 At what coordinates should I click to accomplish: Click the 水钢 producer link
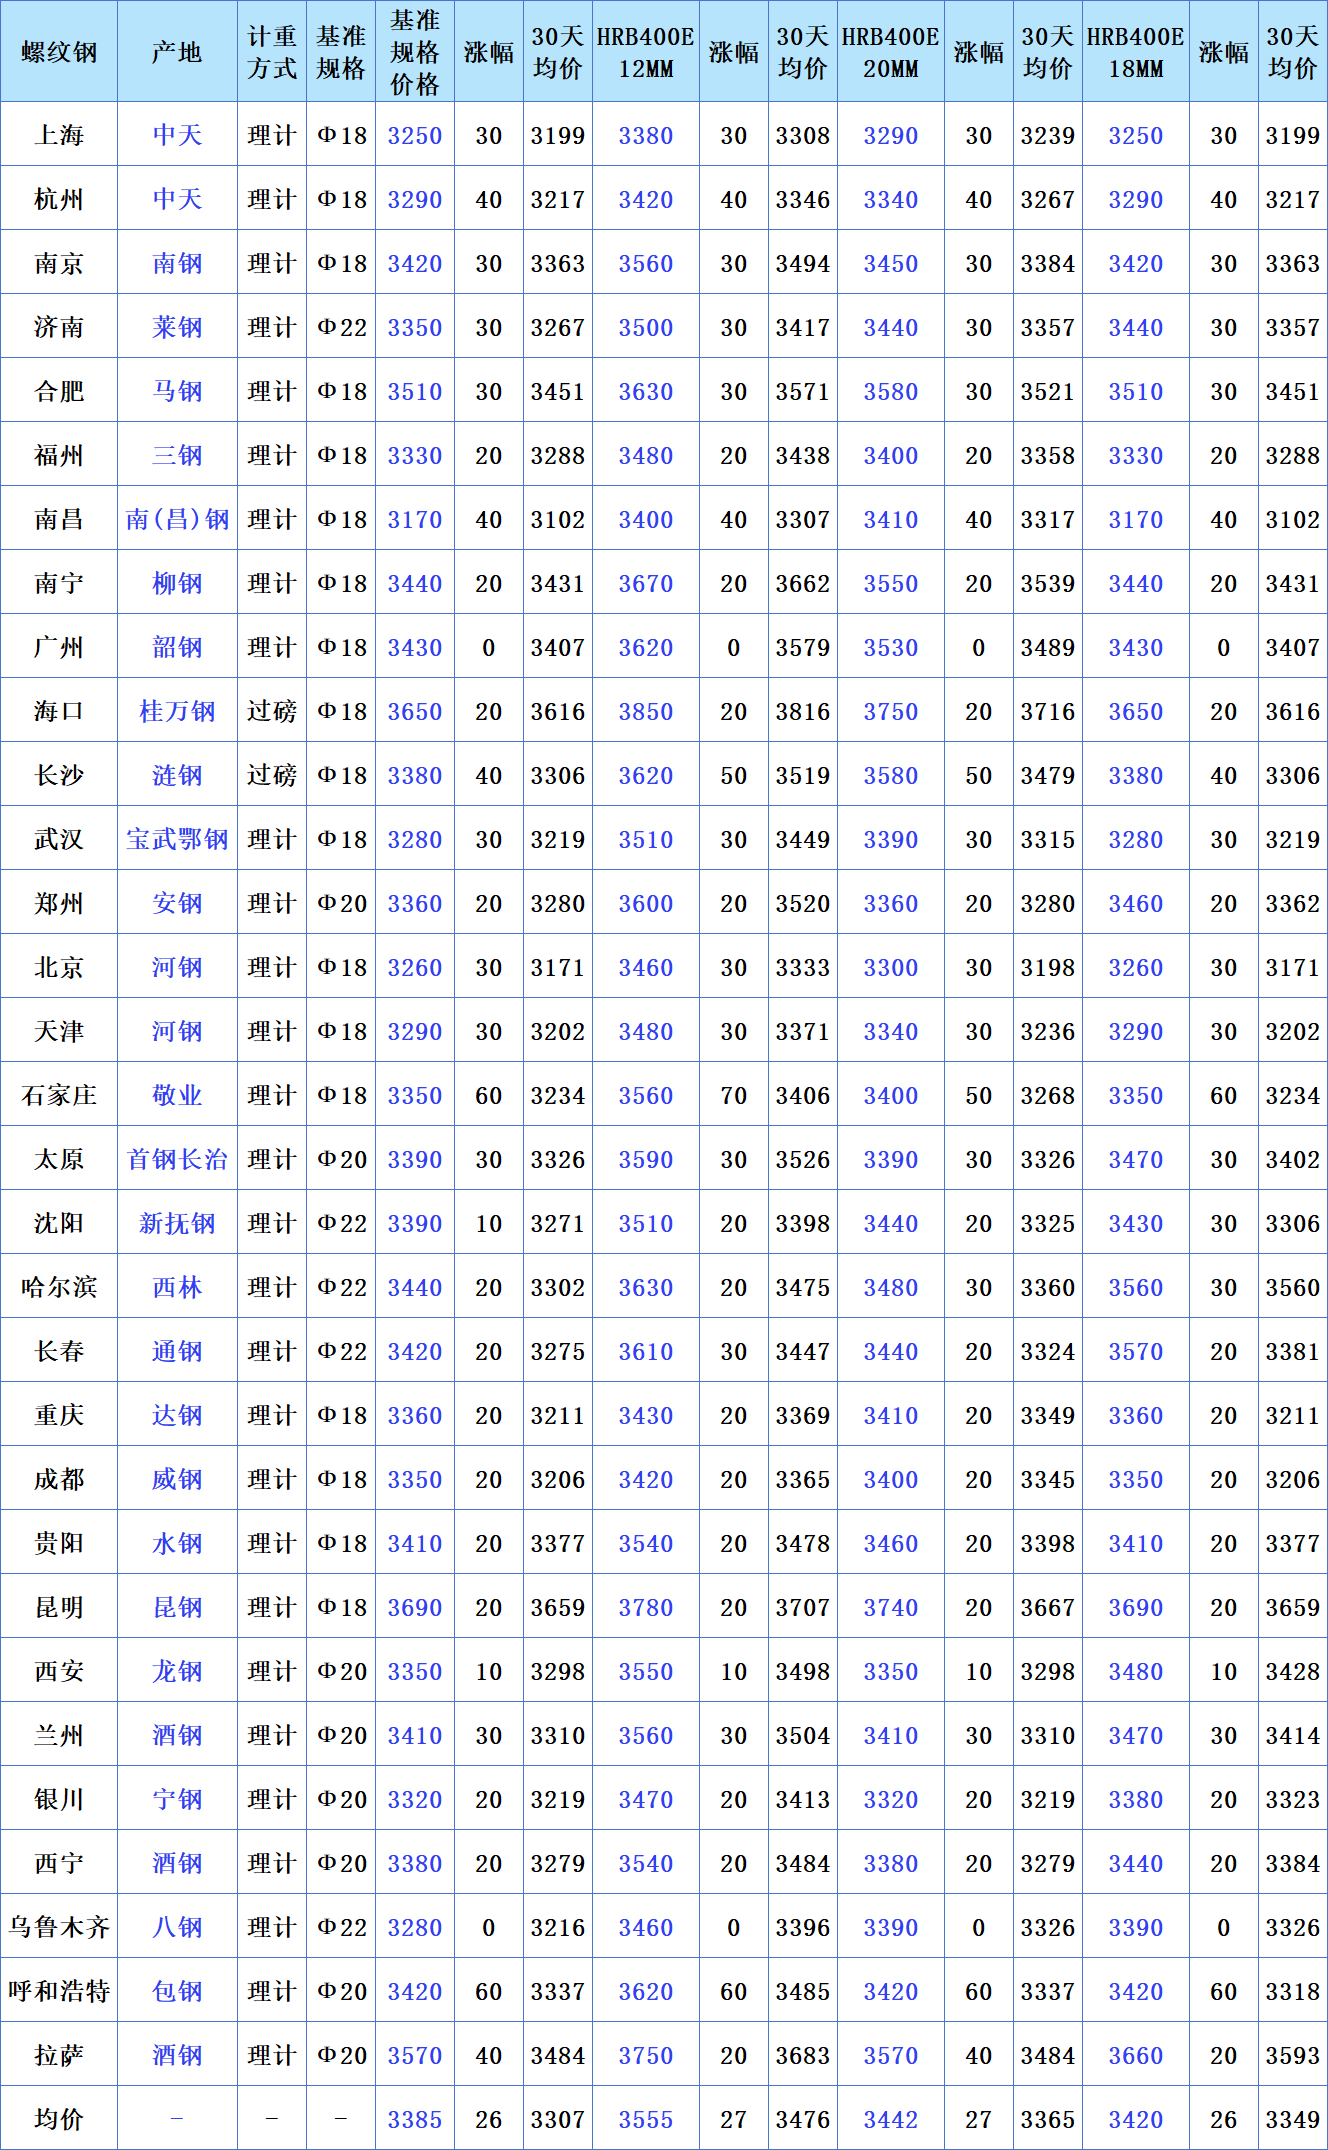point(177,1543)
